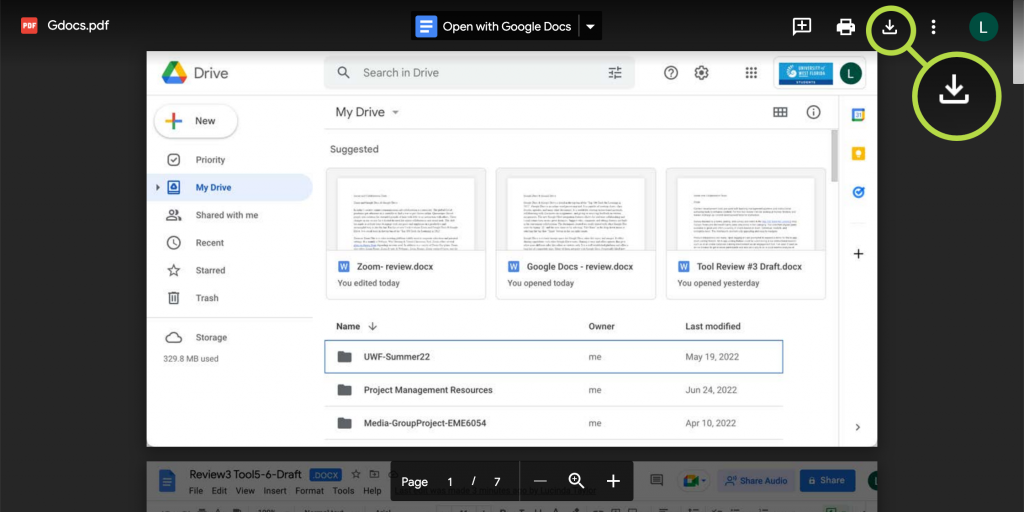Screen dimensions: 1024x512
Task: Click the red PDF file icon
Action: click(x=29, y=25)
